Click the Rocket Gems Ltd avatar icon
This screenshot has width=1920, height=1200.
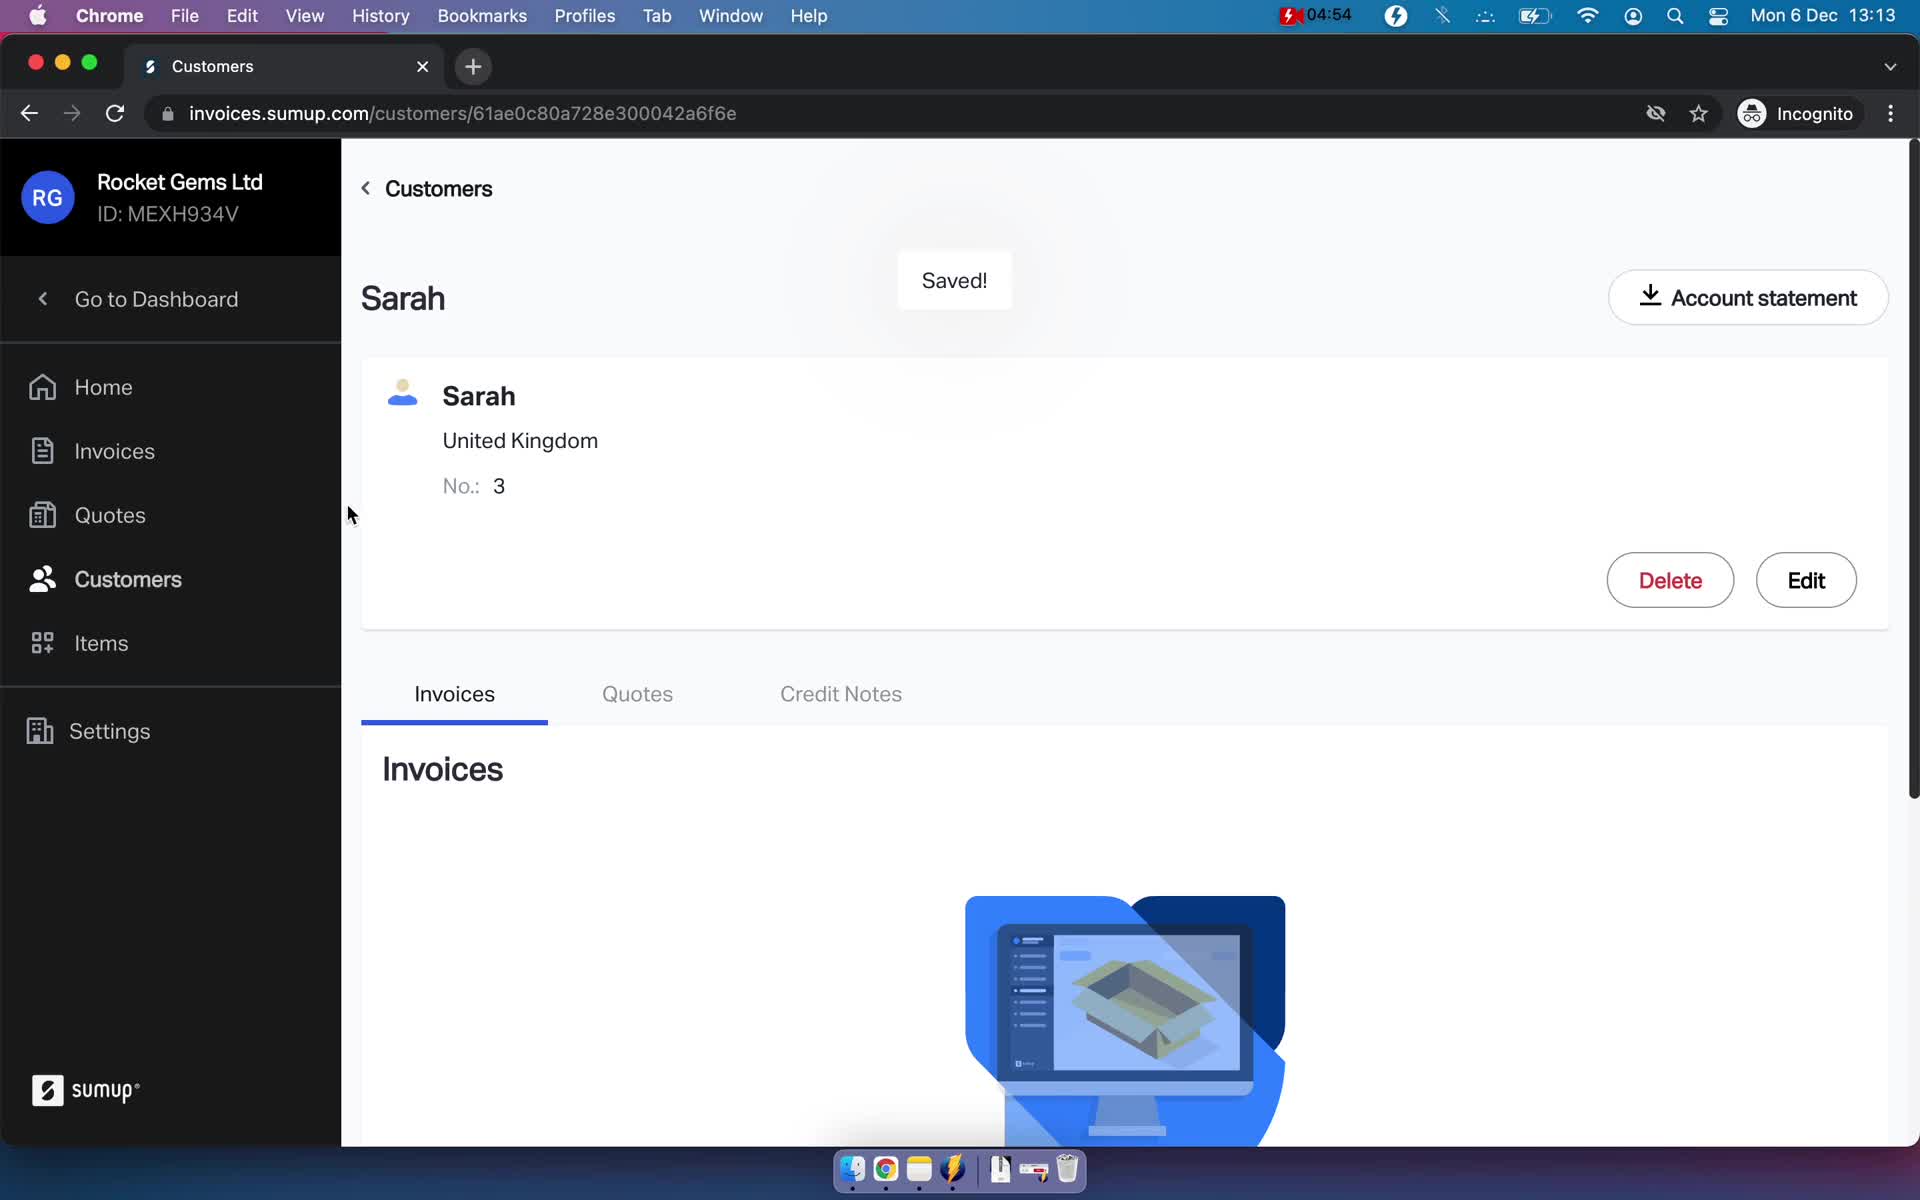(46, 198)
